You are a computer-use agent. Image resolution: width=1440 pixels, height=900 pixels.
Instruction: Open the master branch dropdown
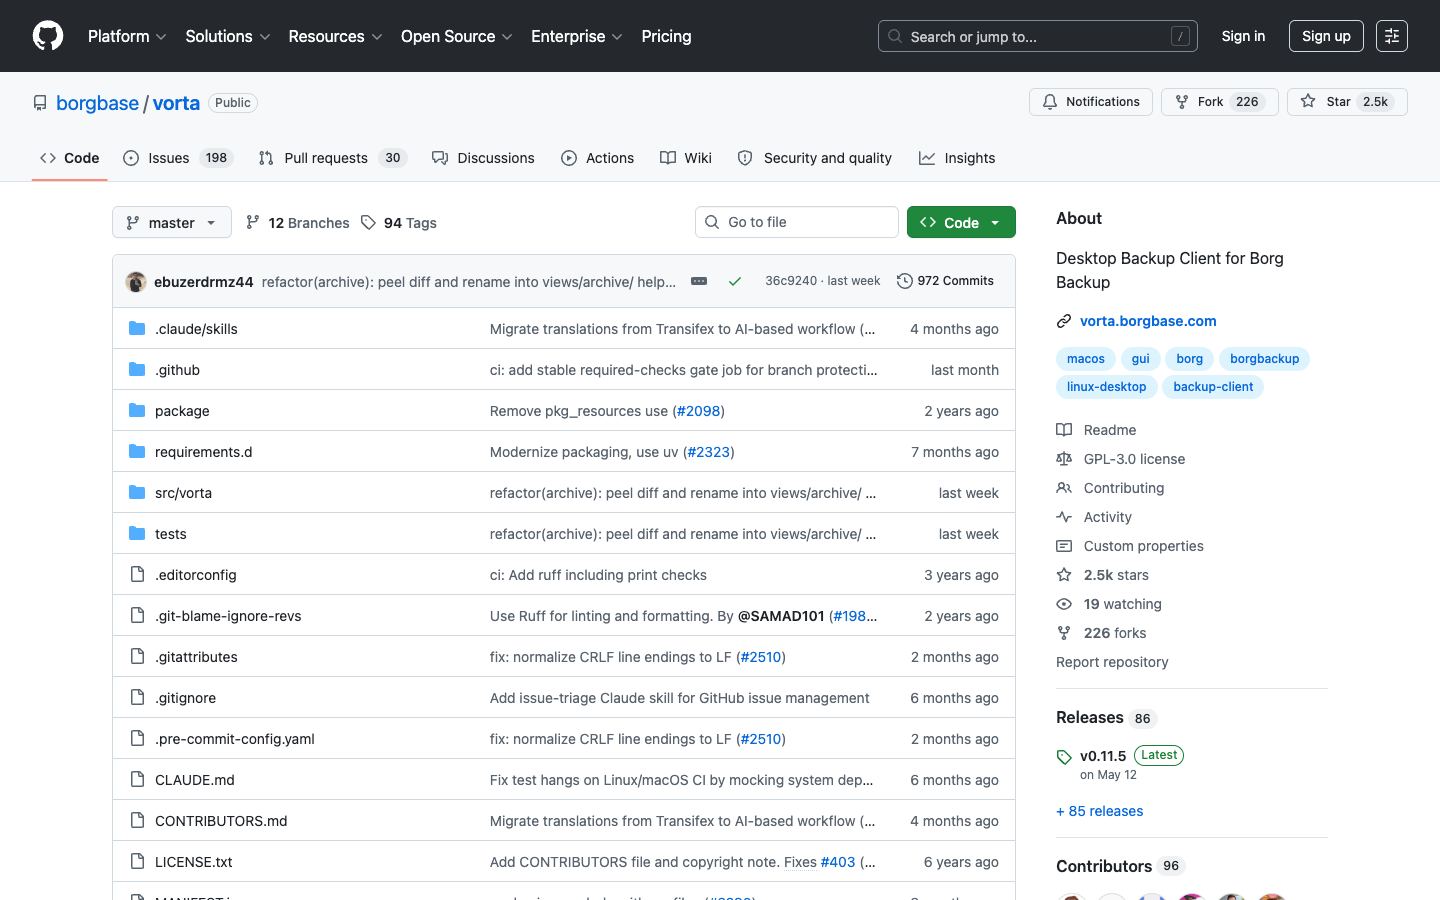pos(172,222)
